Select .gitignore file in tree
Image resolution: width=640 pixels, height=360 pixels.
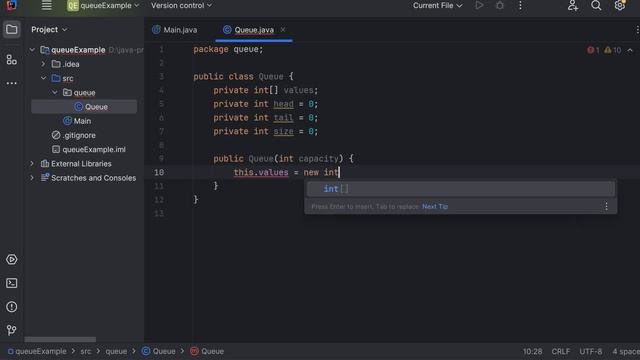74,135
